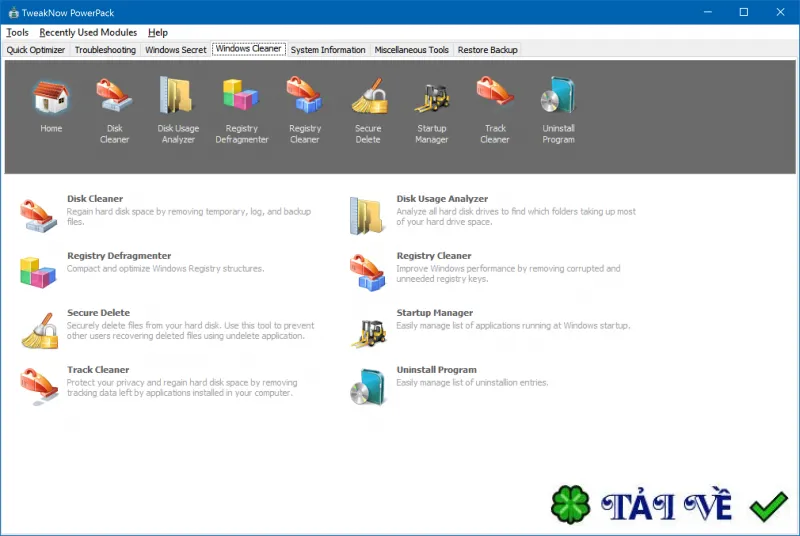Click the Uninstall Program disc list icon
This screenshot has width=800, height=536.
tap(367, 387)
